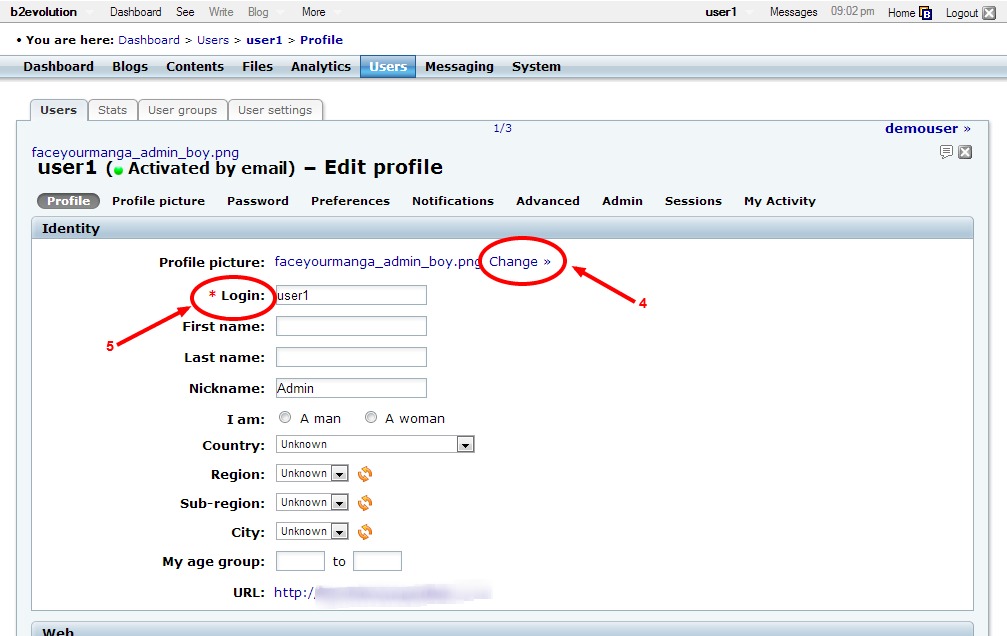This screenshot has width=1007, height=636.
Task: Select the 'A man' radio button
Action: tap(285, 418)
